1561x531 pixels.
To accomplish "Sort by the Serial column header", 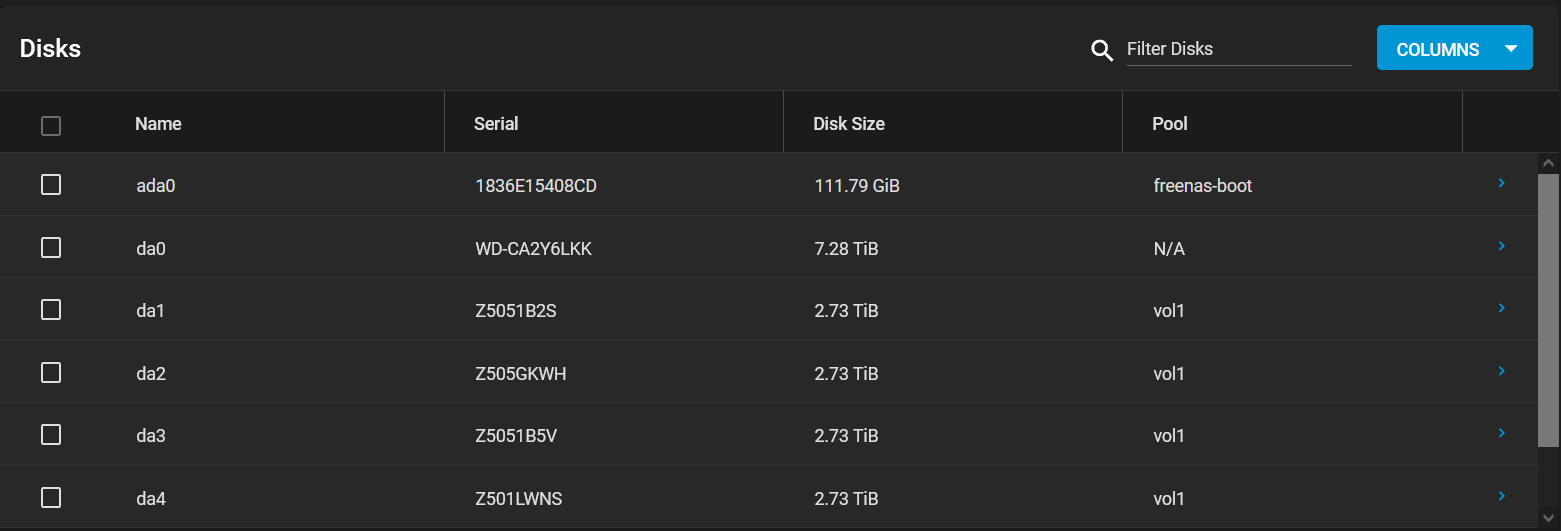I will coord(496,124).
